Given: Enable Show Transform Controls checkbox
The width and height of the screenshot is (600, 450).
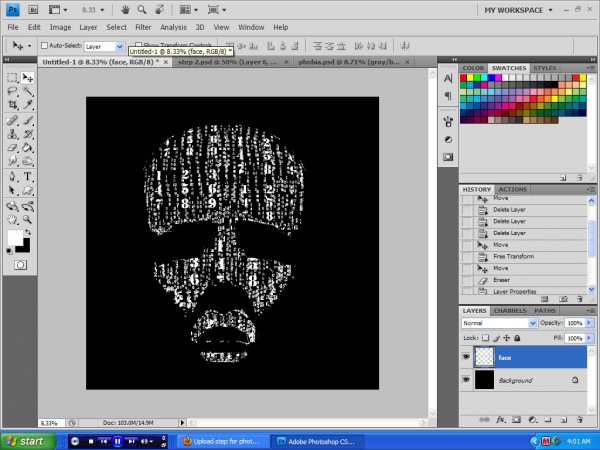Looking at the screenshot, I should click(x=139, y=45).
